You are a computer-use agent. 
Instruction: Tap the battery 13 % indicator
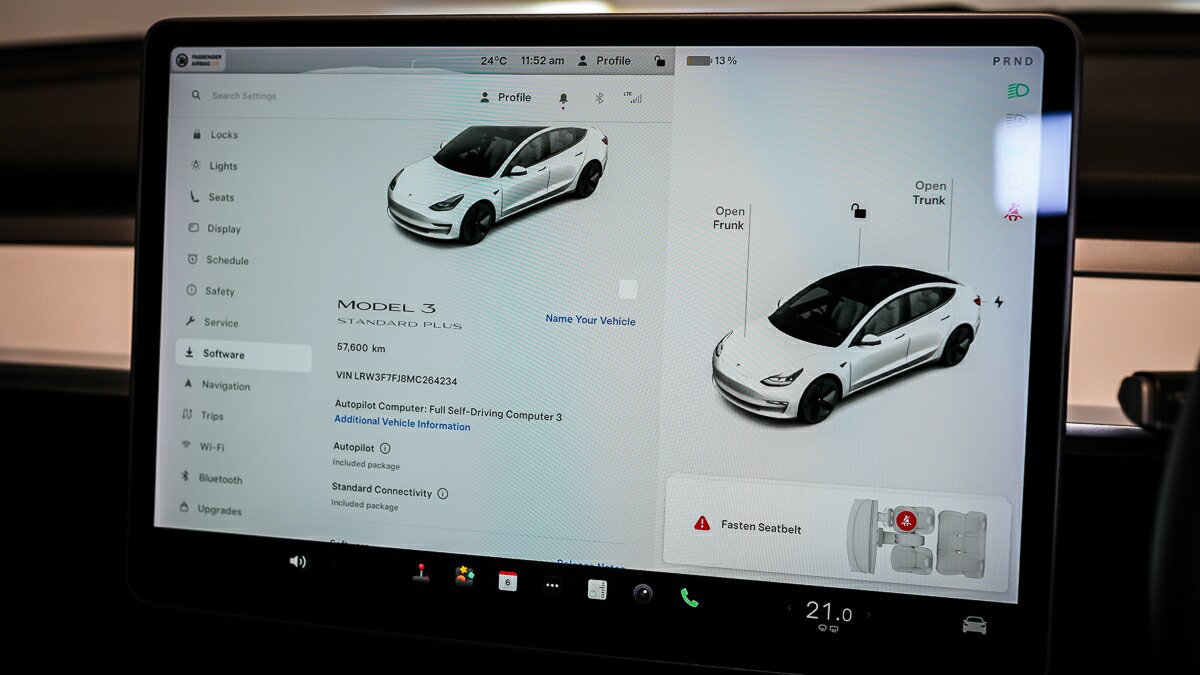(x=712, y=61)
